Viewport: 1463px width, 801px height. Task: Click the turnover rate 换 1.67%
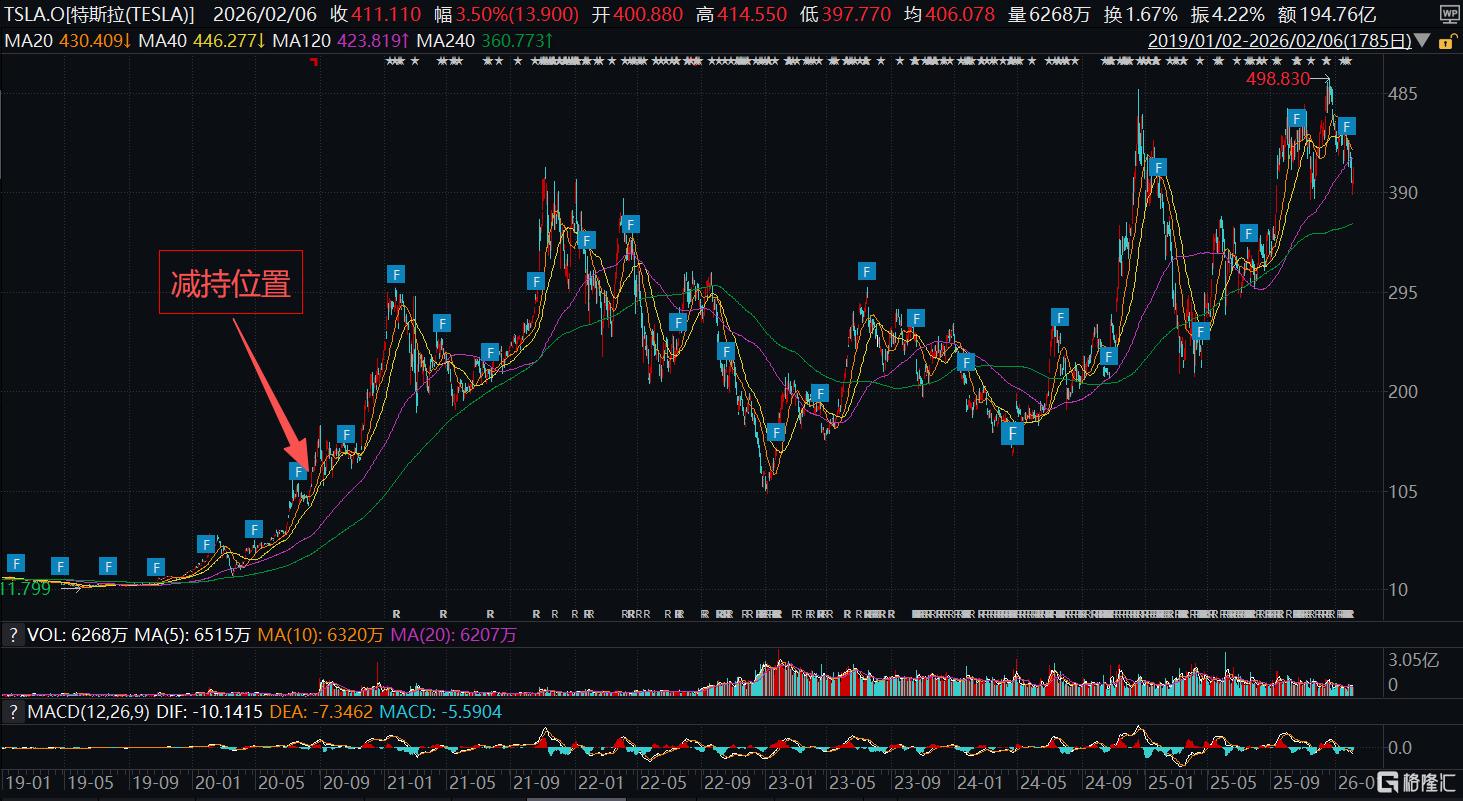coord(1140,15)
